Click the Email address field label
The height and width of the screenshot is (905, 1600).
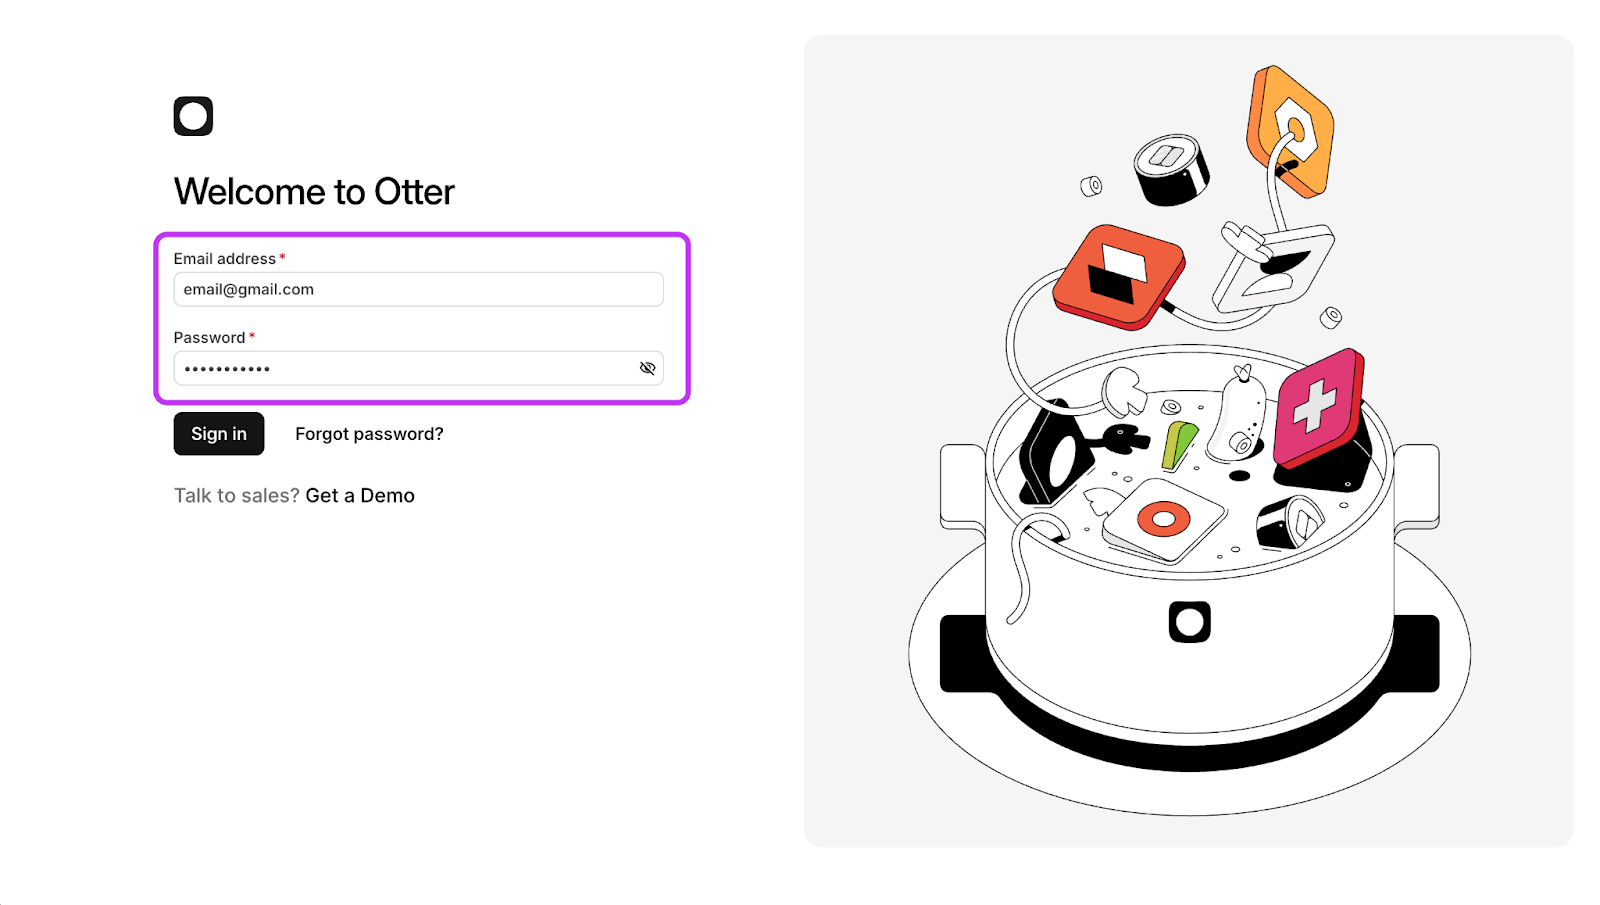pyautogui.click(x=224, y=259)
